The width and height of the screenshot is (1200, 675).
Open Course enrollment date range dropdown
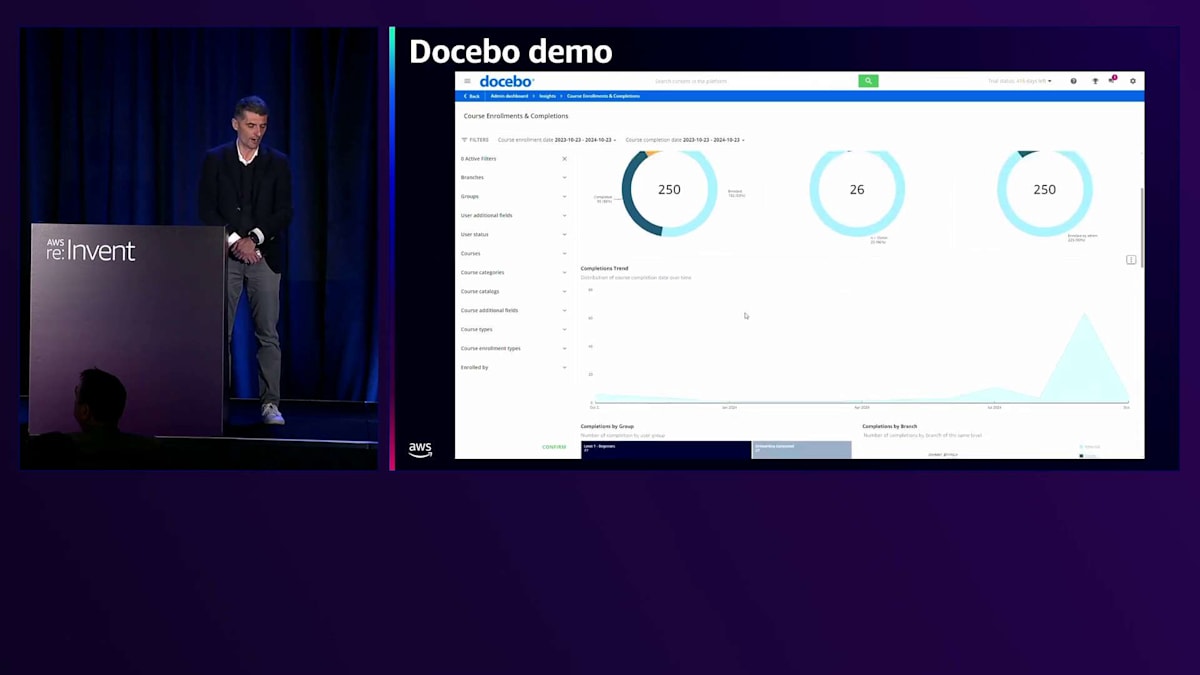(557, 140)
